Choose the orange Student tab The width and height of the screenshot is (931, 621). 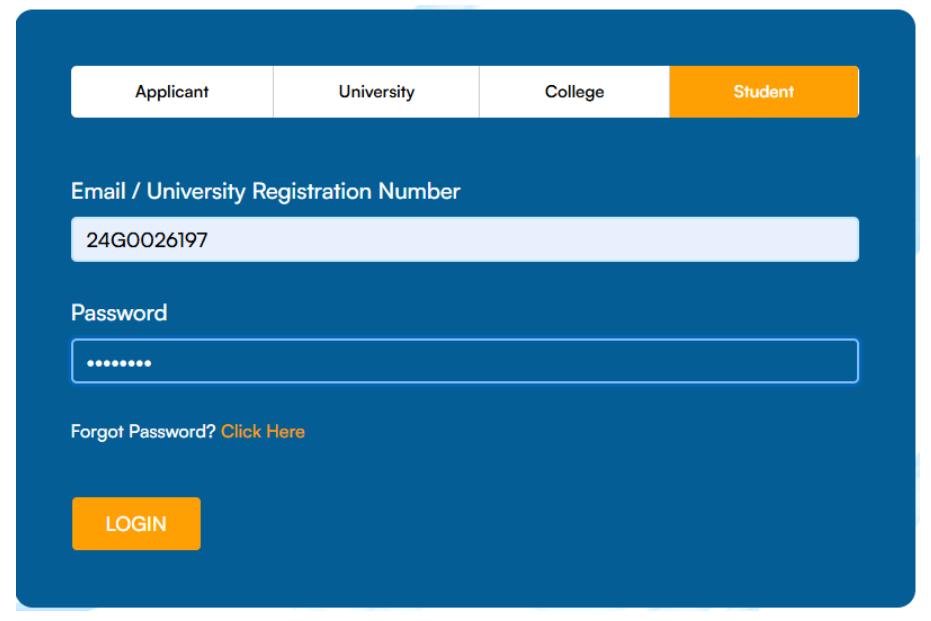(764, 92)
